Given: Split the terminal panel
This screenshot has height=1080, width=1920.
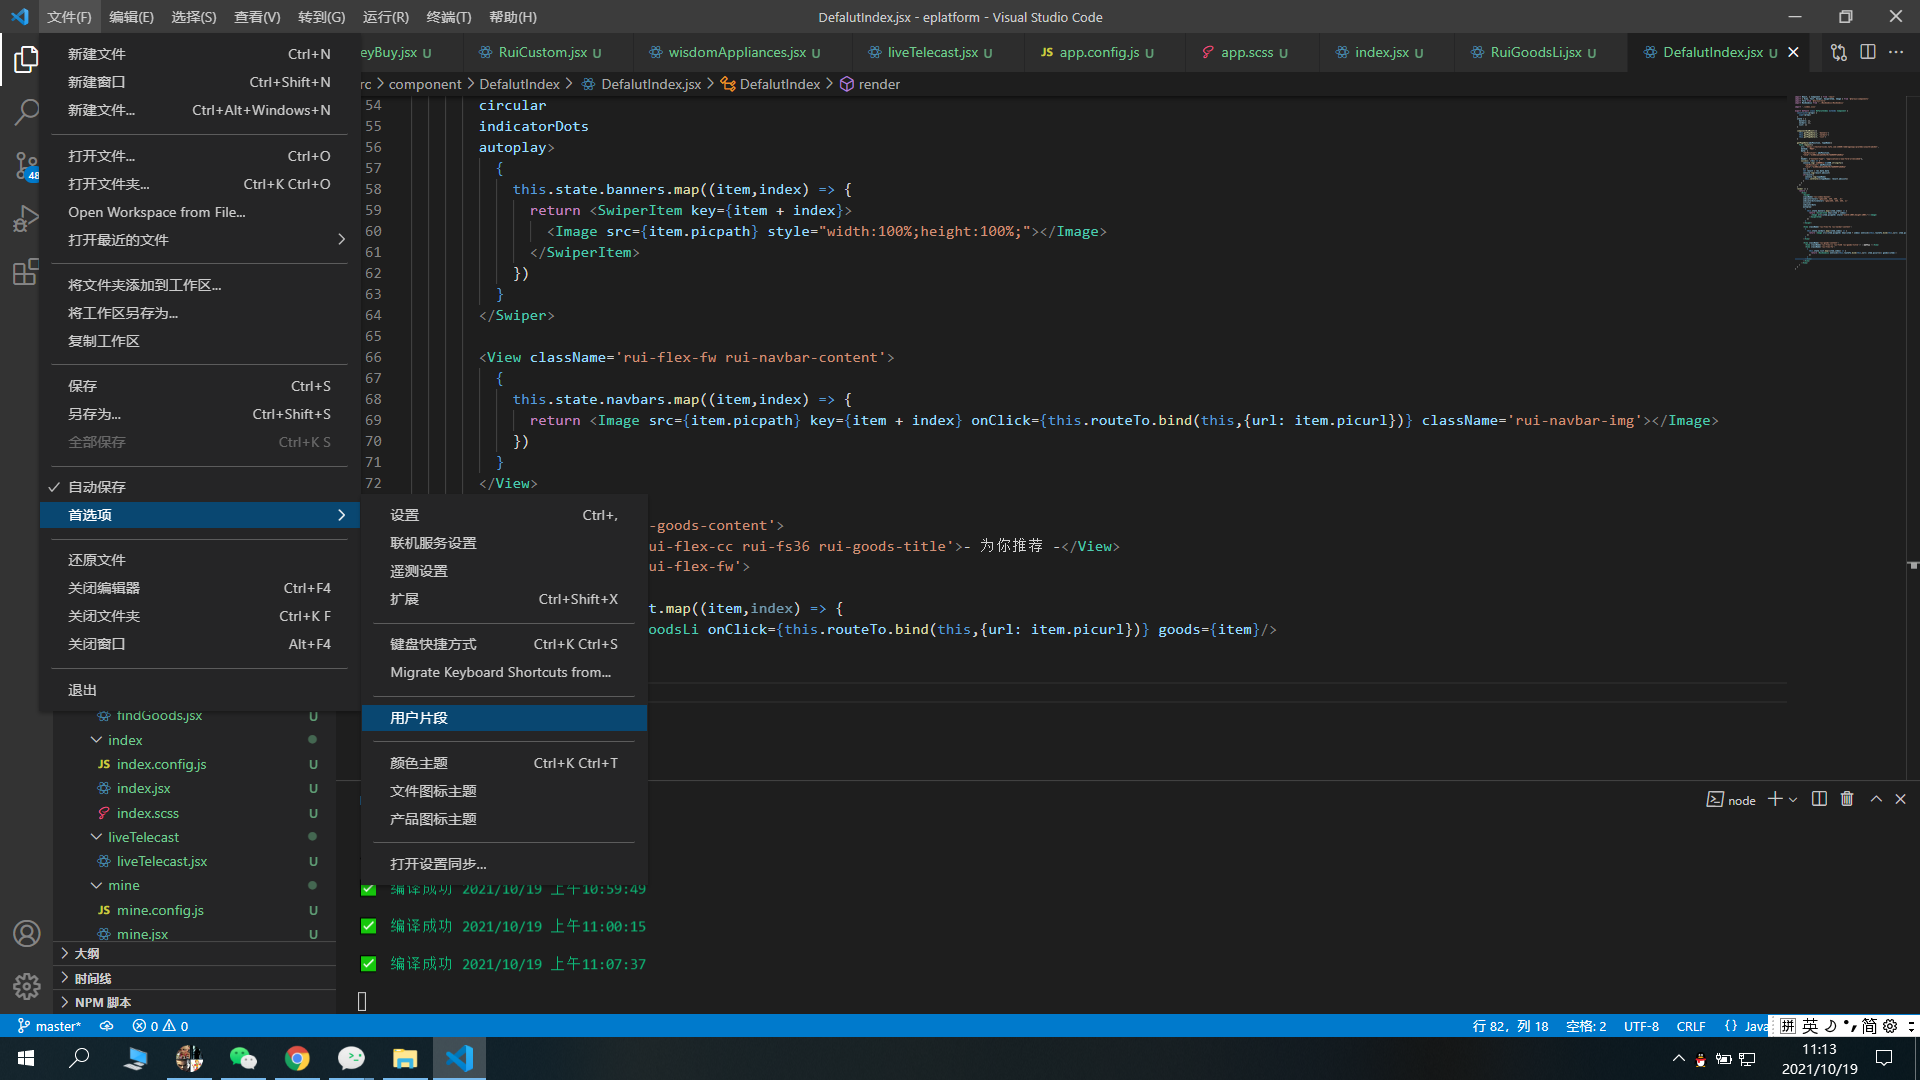Looking at the screenshot, I should tap(1819, 798).
